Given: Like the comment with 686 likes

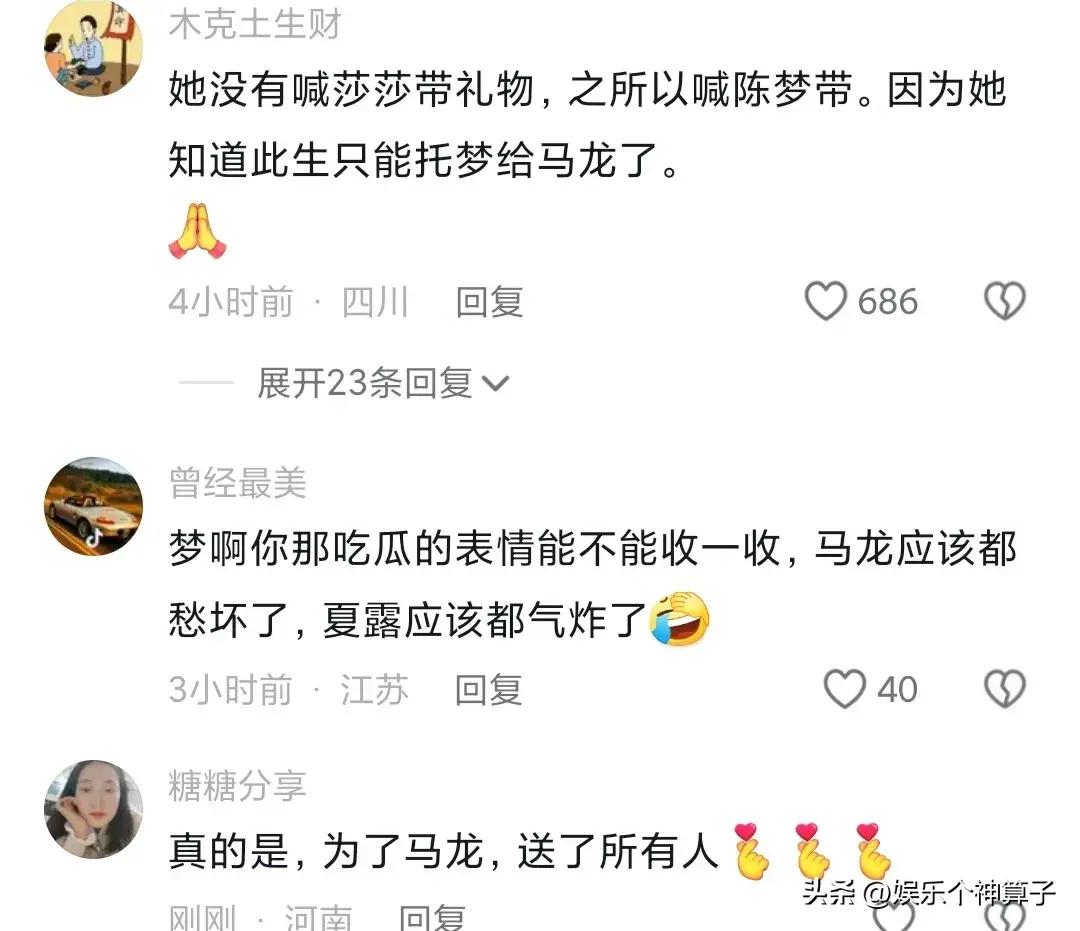Looking at the screenshot, I should [825, 301].
